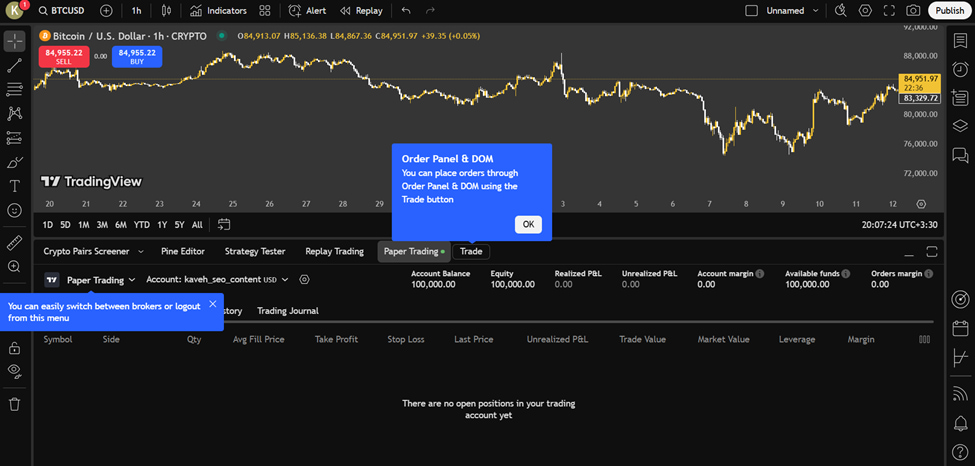The height and width of the screenshot is (466, 975).
Task: Open chart time axis settings gear
Action: click(922, 204)
